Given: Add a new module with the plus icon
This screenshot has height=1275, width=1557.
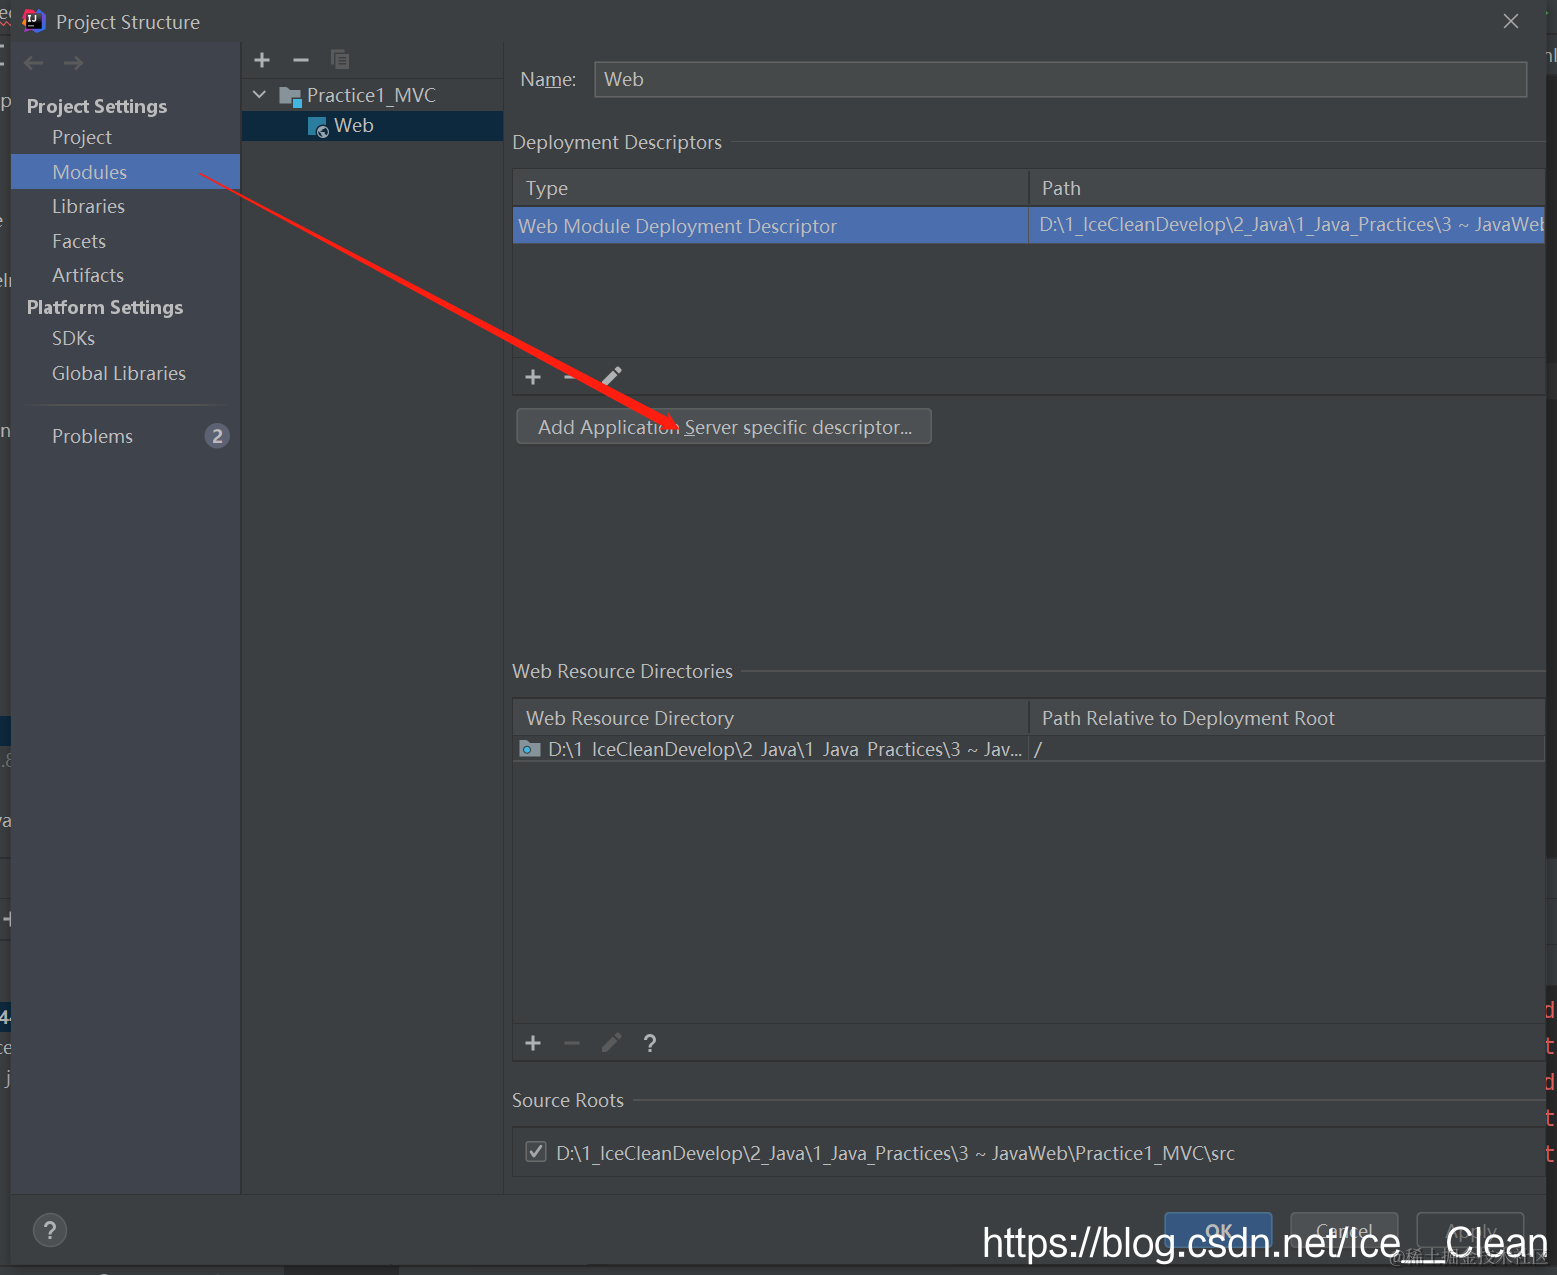Looking at the screenshot, I should tap(262, 60).
